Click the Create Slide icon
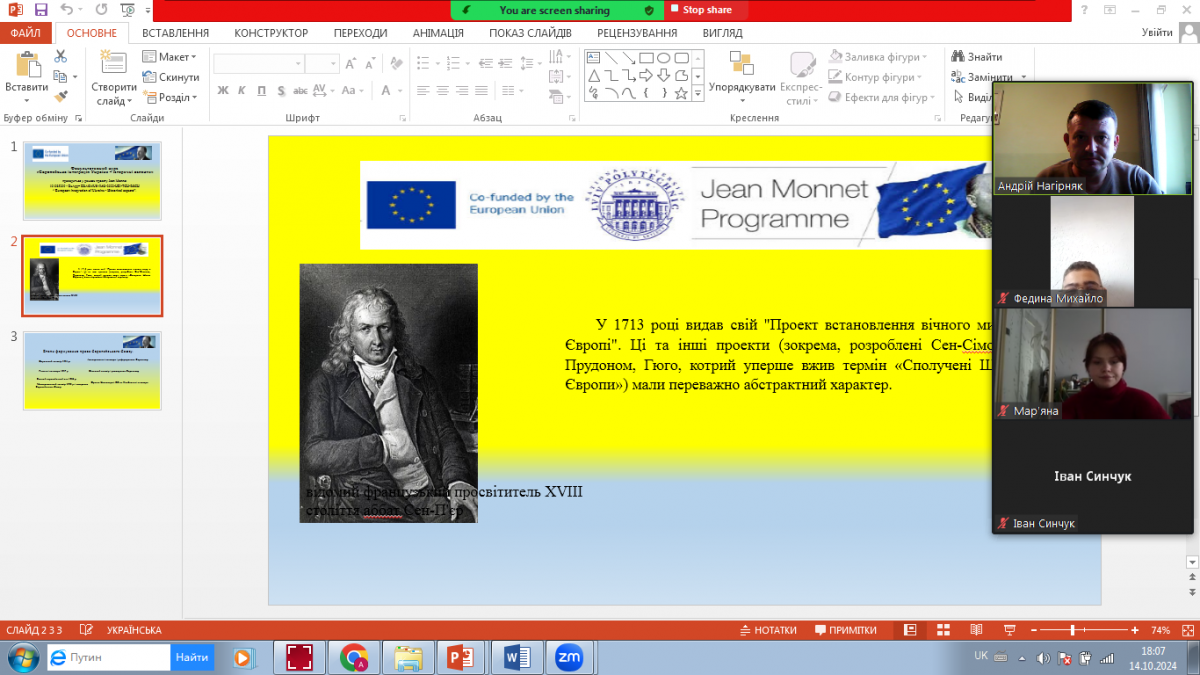Viewport: 1200px width, 675px height. [x=114, y=66]
